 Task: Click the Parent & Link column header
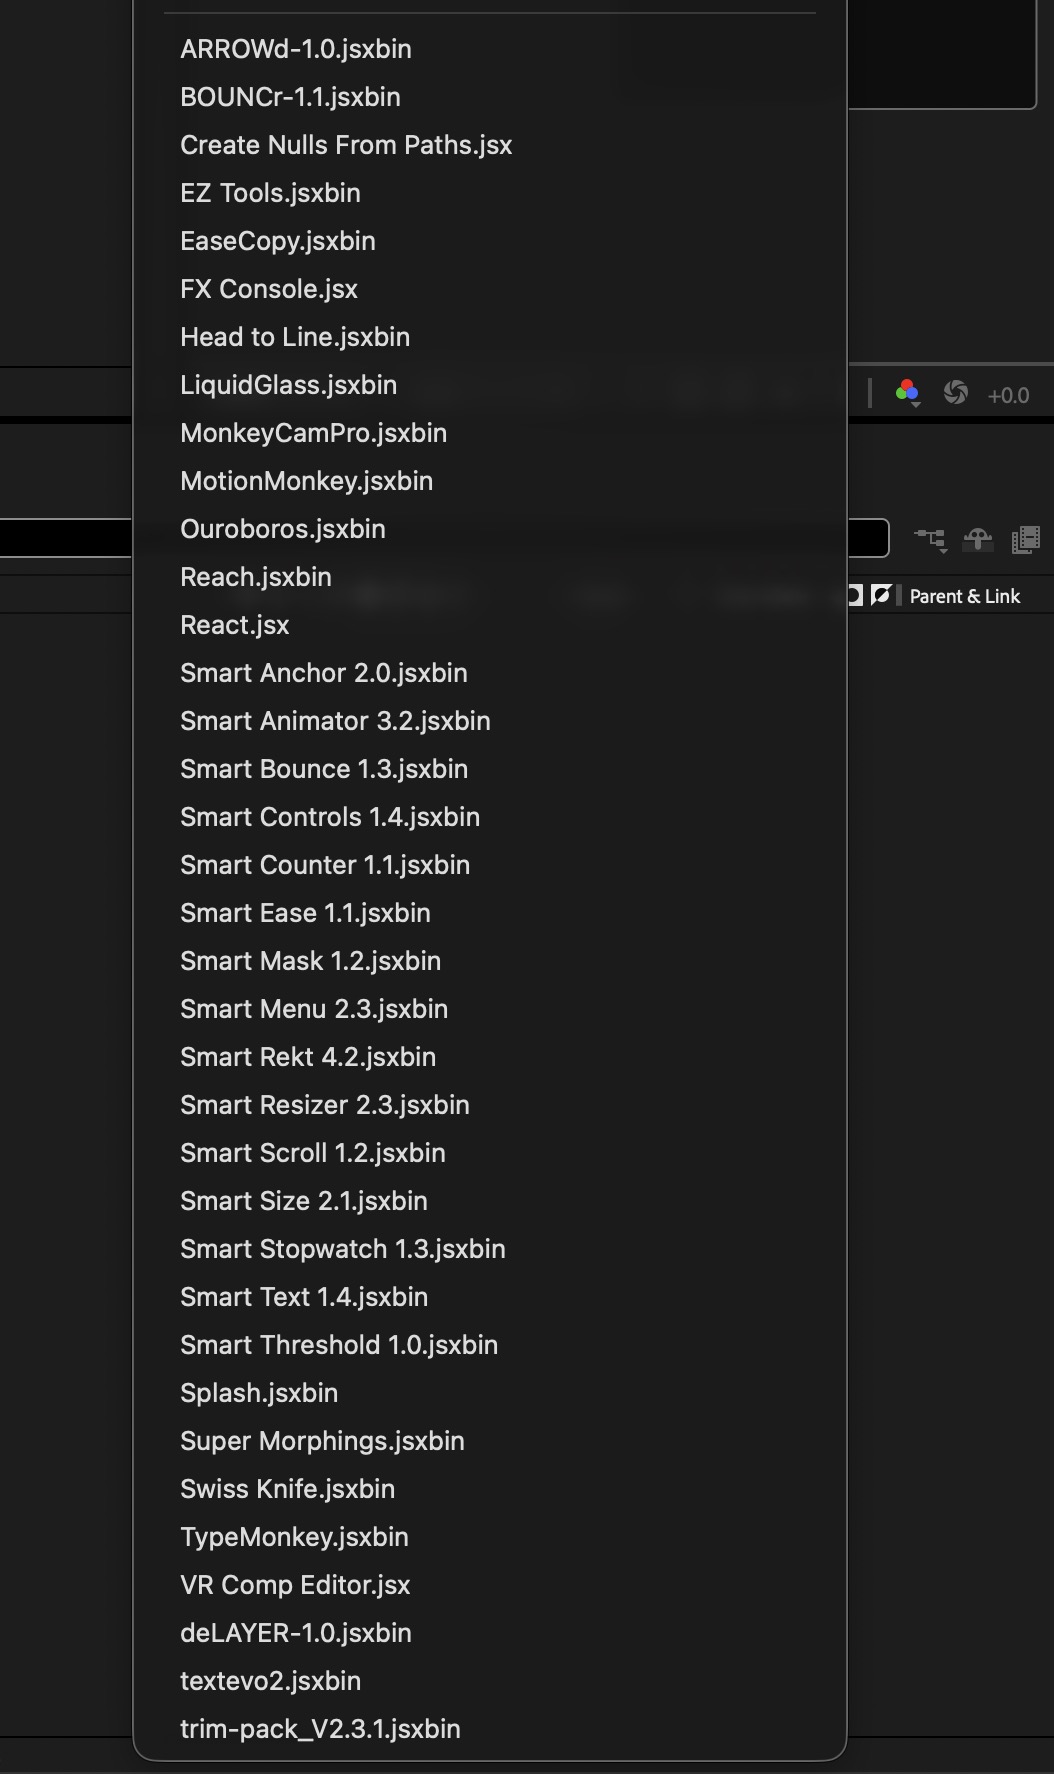click(x=964, y=597)
